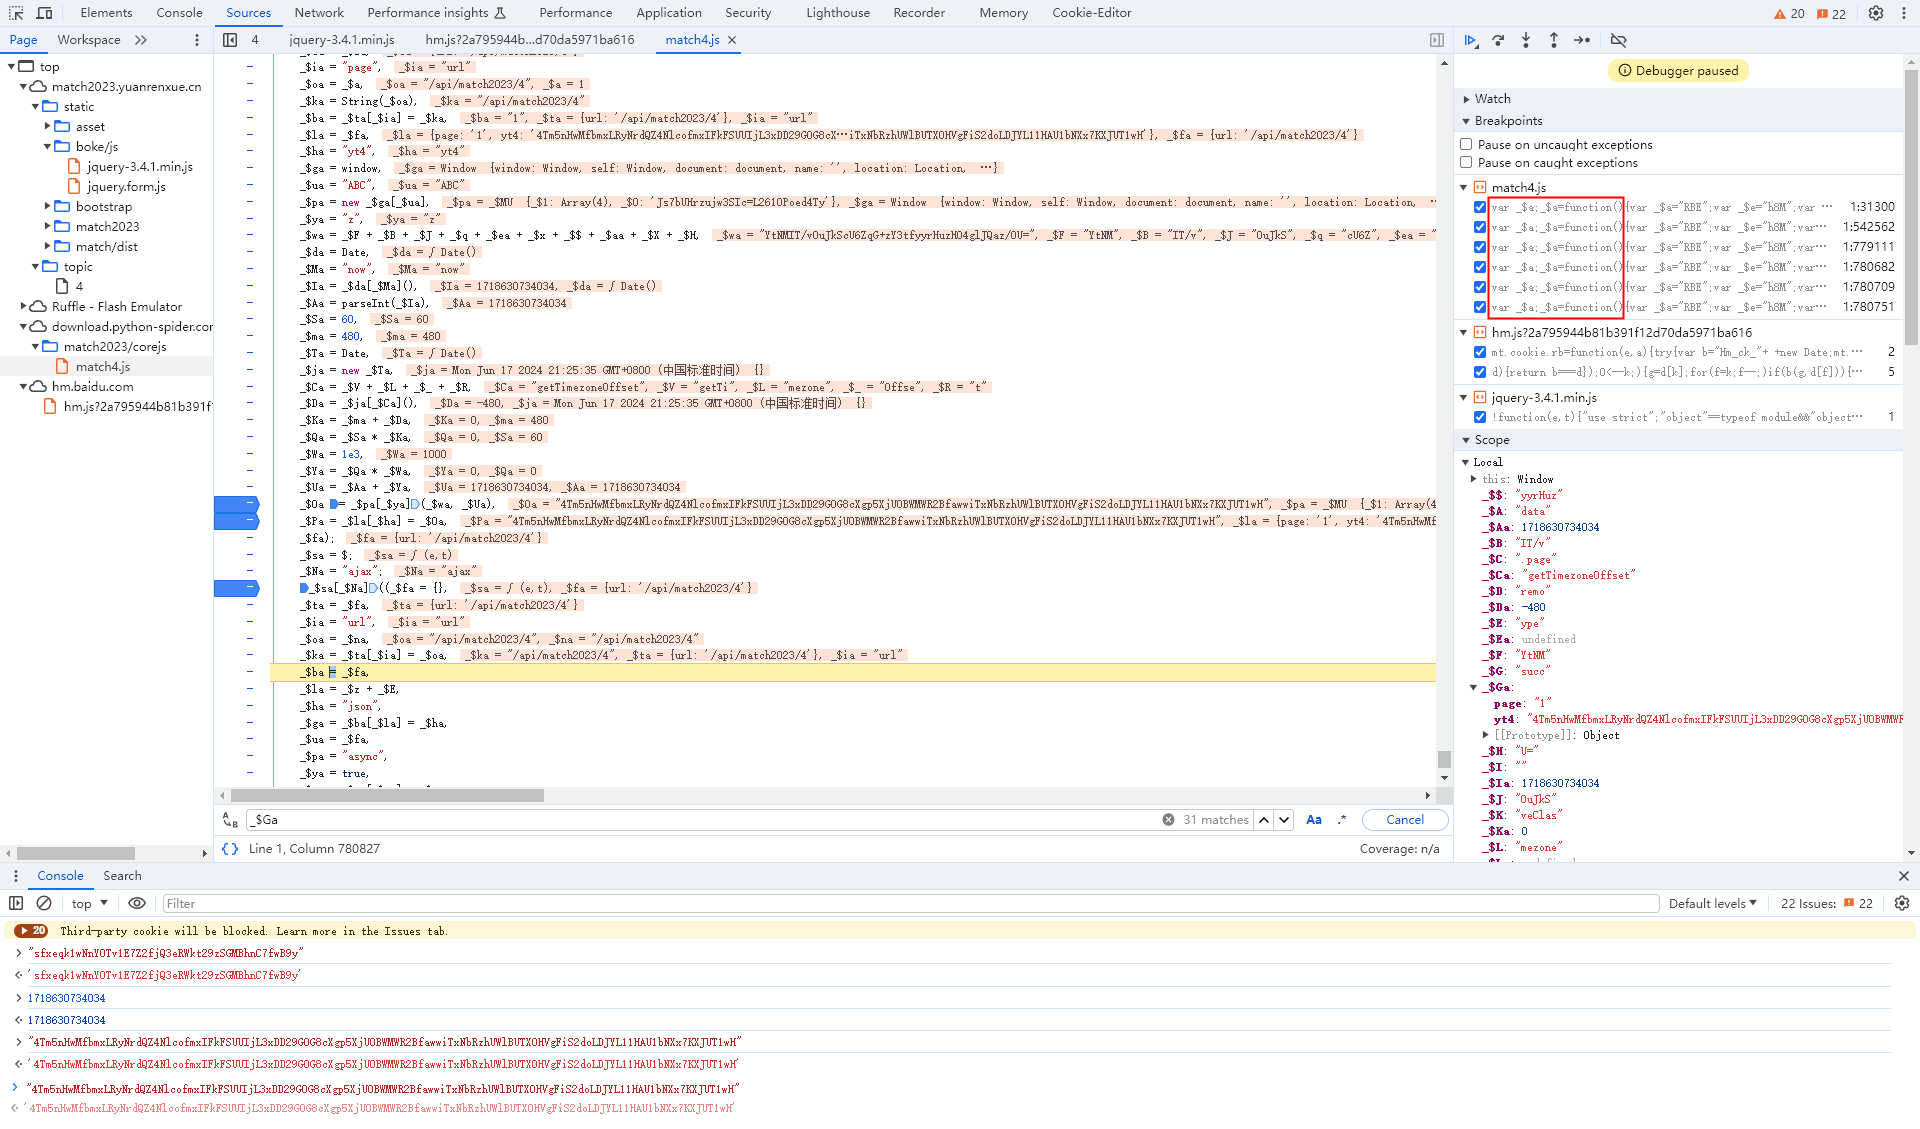This screenshot has width=1920, height=1129.
Task: Open match4.js in the file tree
Action: point(103,367)
